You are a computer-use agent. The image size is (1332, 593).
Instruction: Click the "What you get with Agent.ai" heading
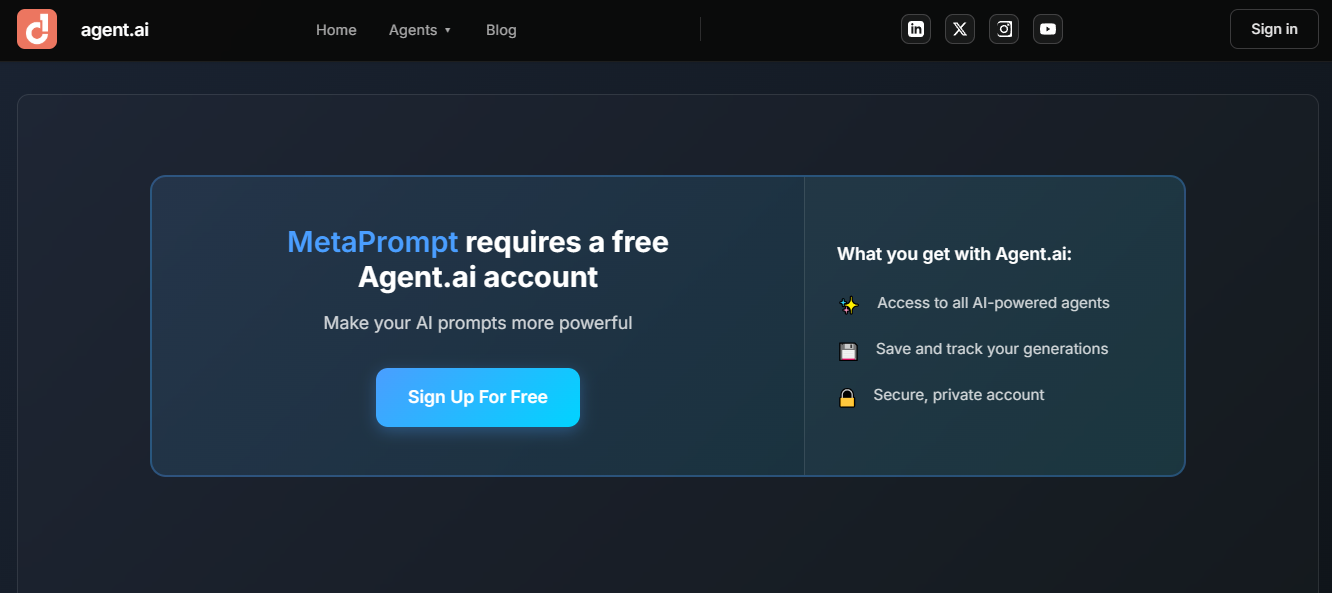point(954,254)
